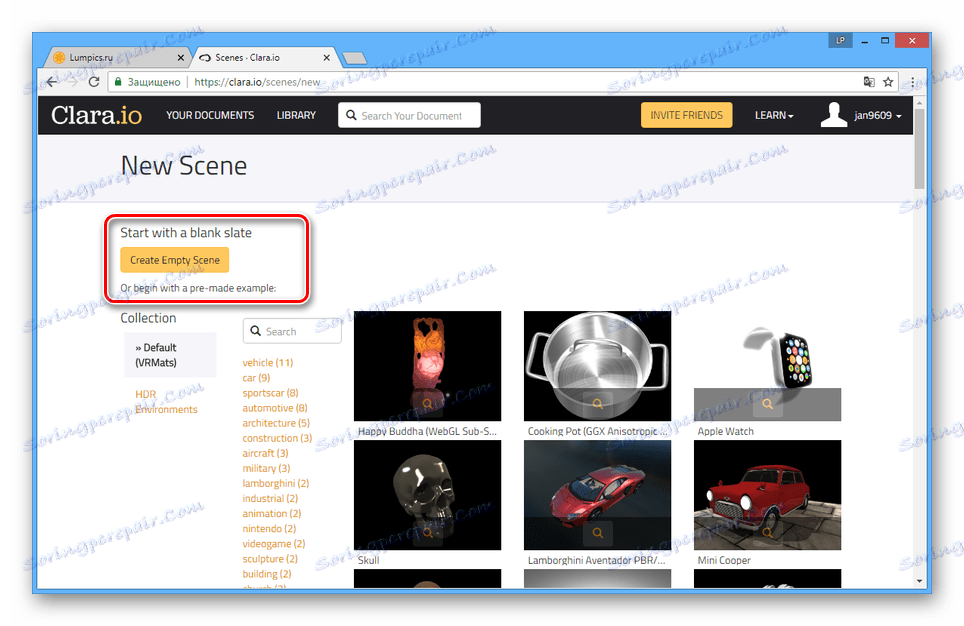Click the user avatar icon
The width and height of the screenshot is (964, 626).
point(833,115)
